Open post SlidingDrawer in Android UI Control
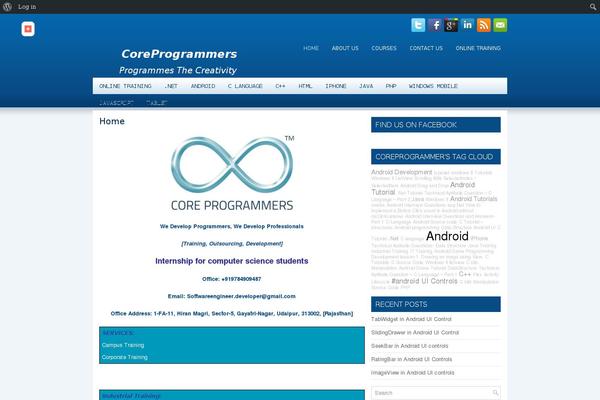 pos(415,333)
